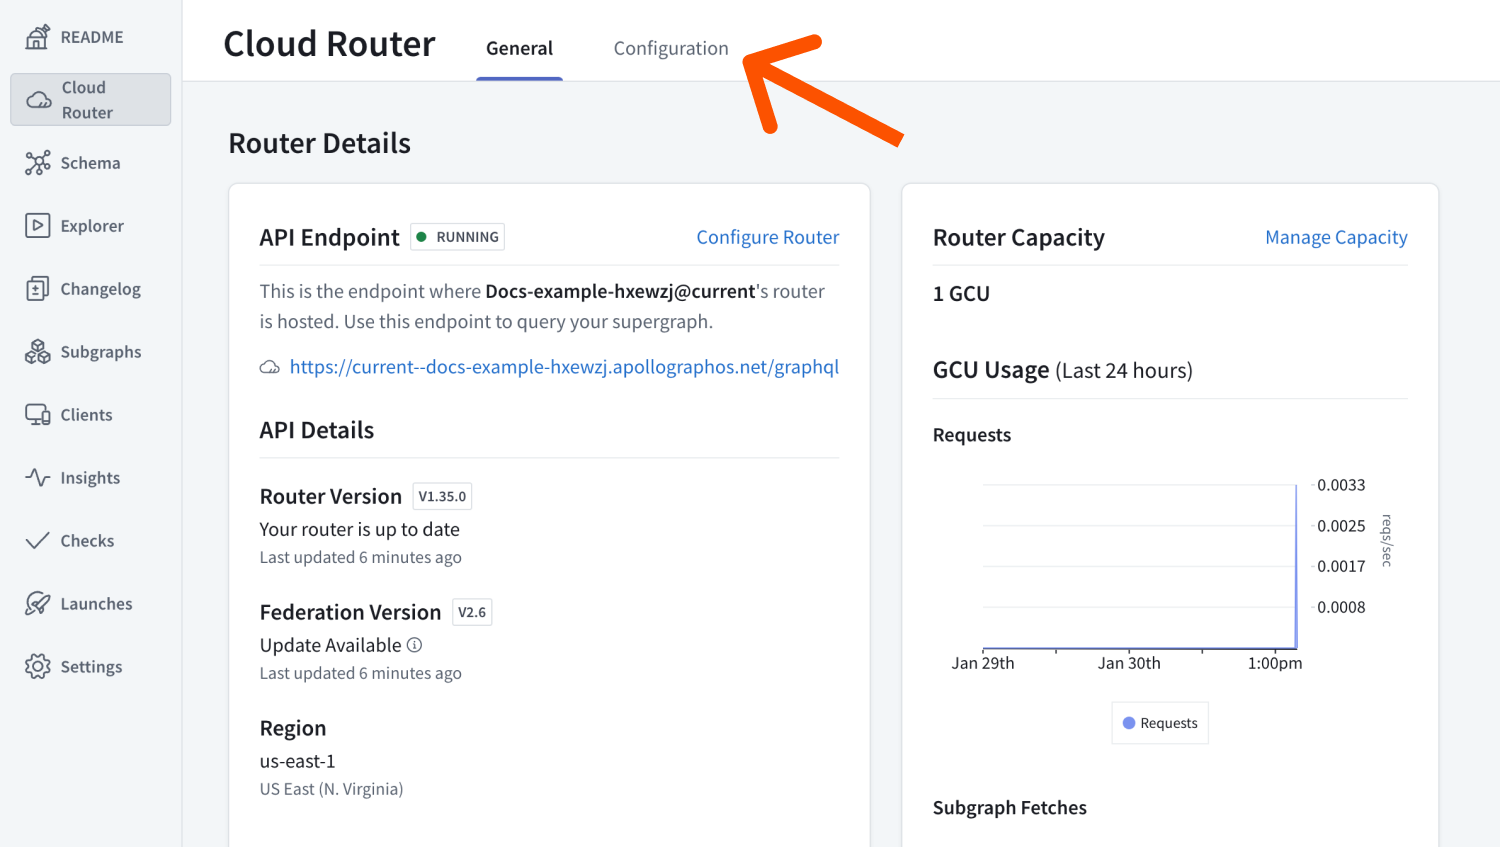This screenshot has width=1500, height=847.
Task: Open Settings via the gear icon
Action: (x=37, y=666)
